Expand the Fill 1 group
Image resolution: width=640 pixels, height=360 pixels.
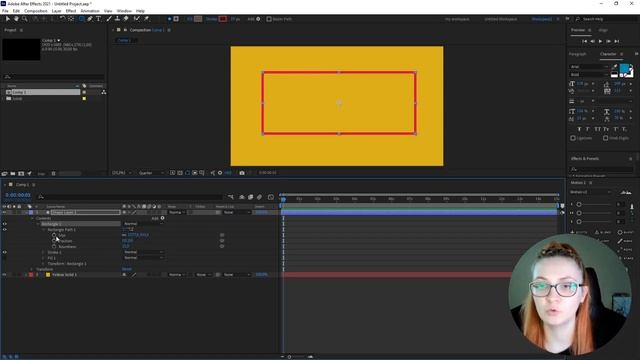pos(44,258)
